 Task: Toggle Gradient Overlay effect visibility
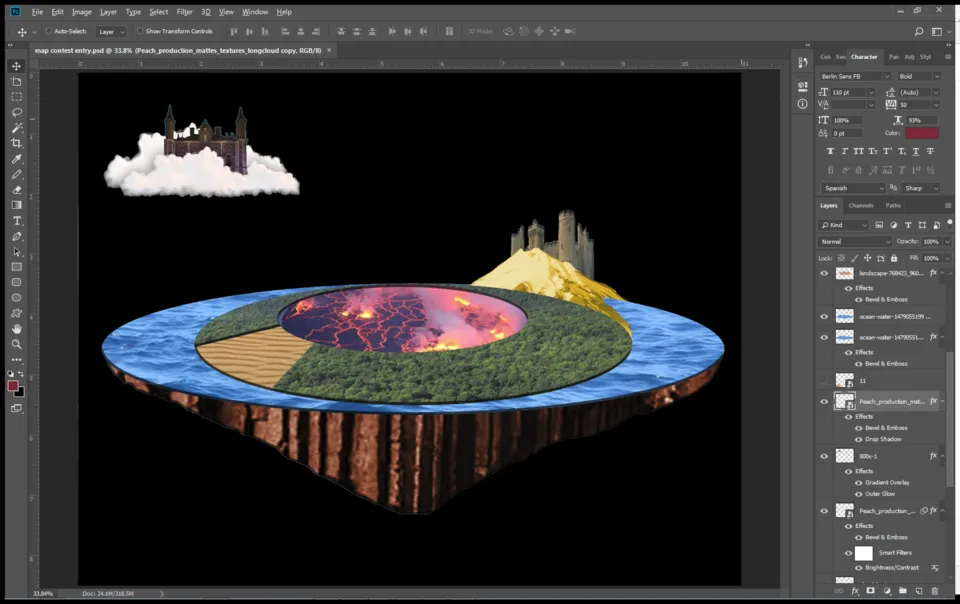tap(858, 483)
